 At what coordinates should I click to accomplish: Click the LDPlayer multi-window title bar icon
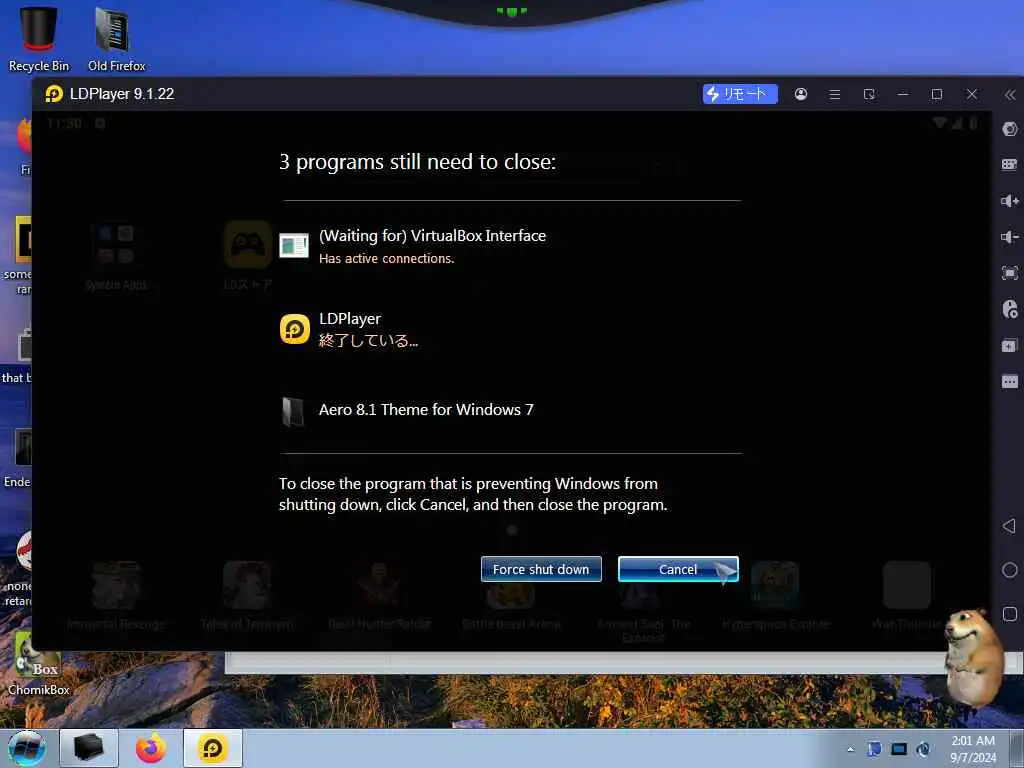[869, 95]
